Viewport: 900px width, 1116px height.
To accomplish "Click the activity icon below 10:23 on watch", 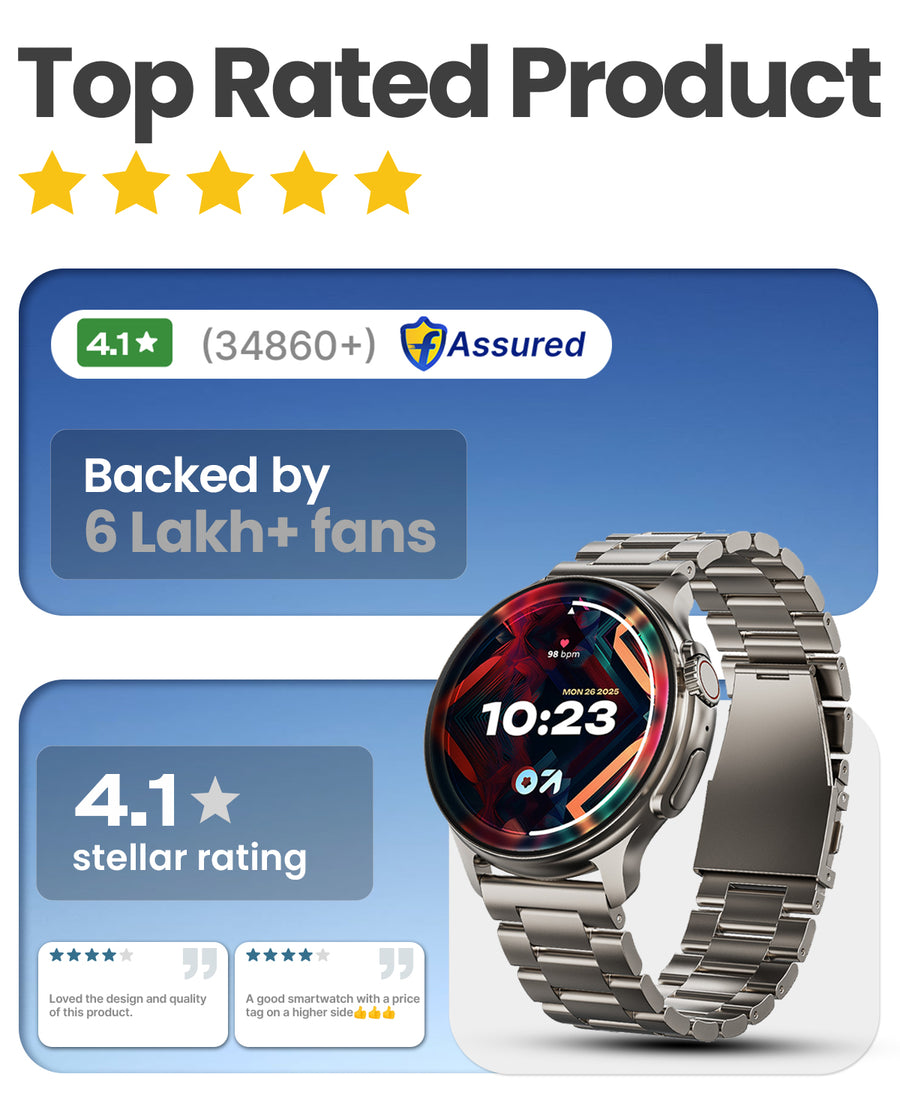I will pos(539,781).
